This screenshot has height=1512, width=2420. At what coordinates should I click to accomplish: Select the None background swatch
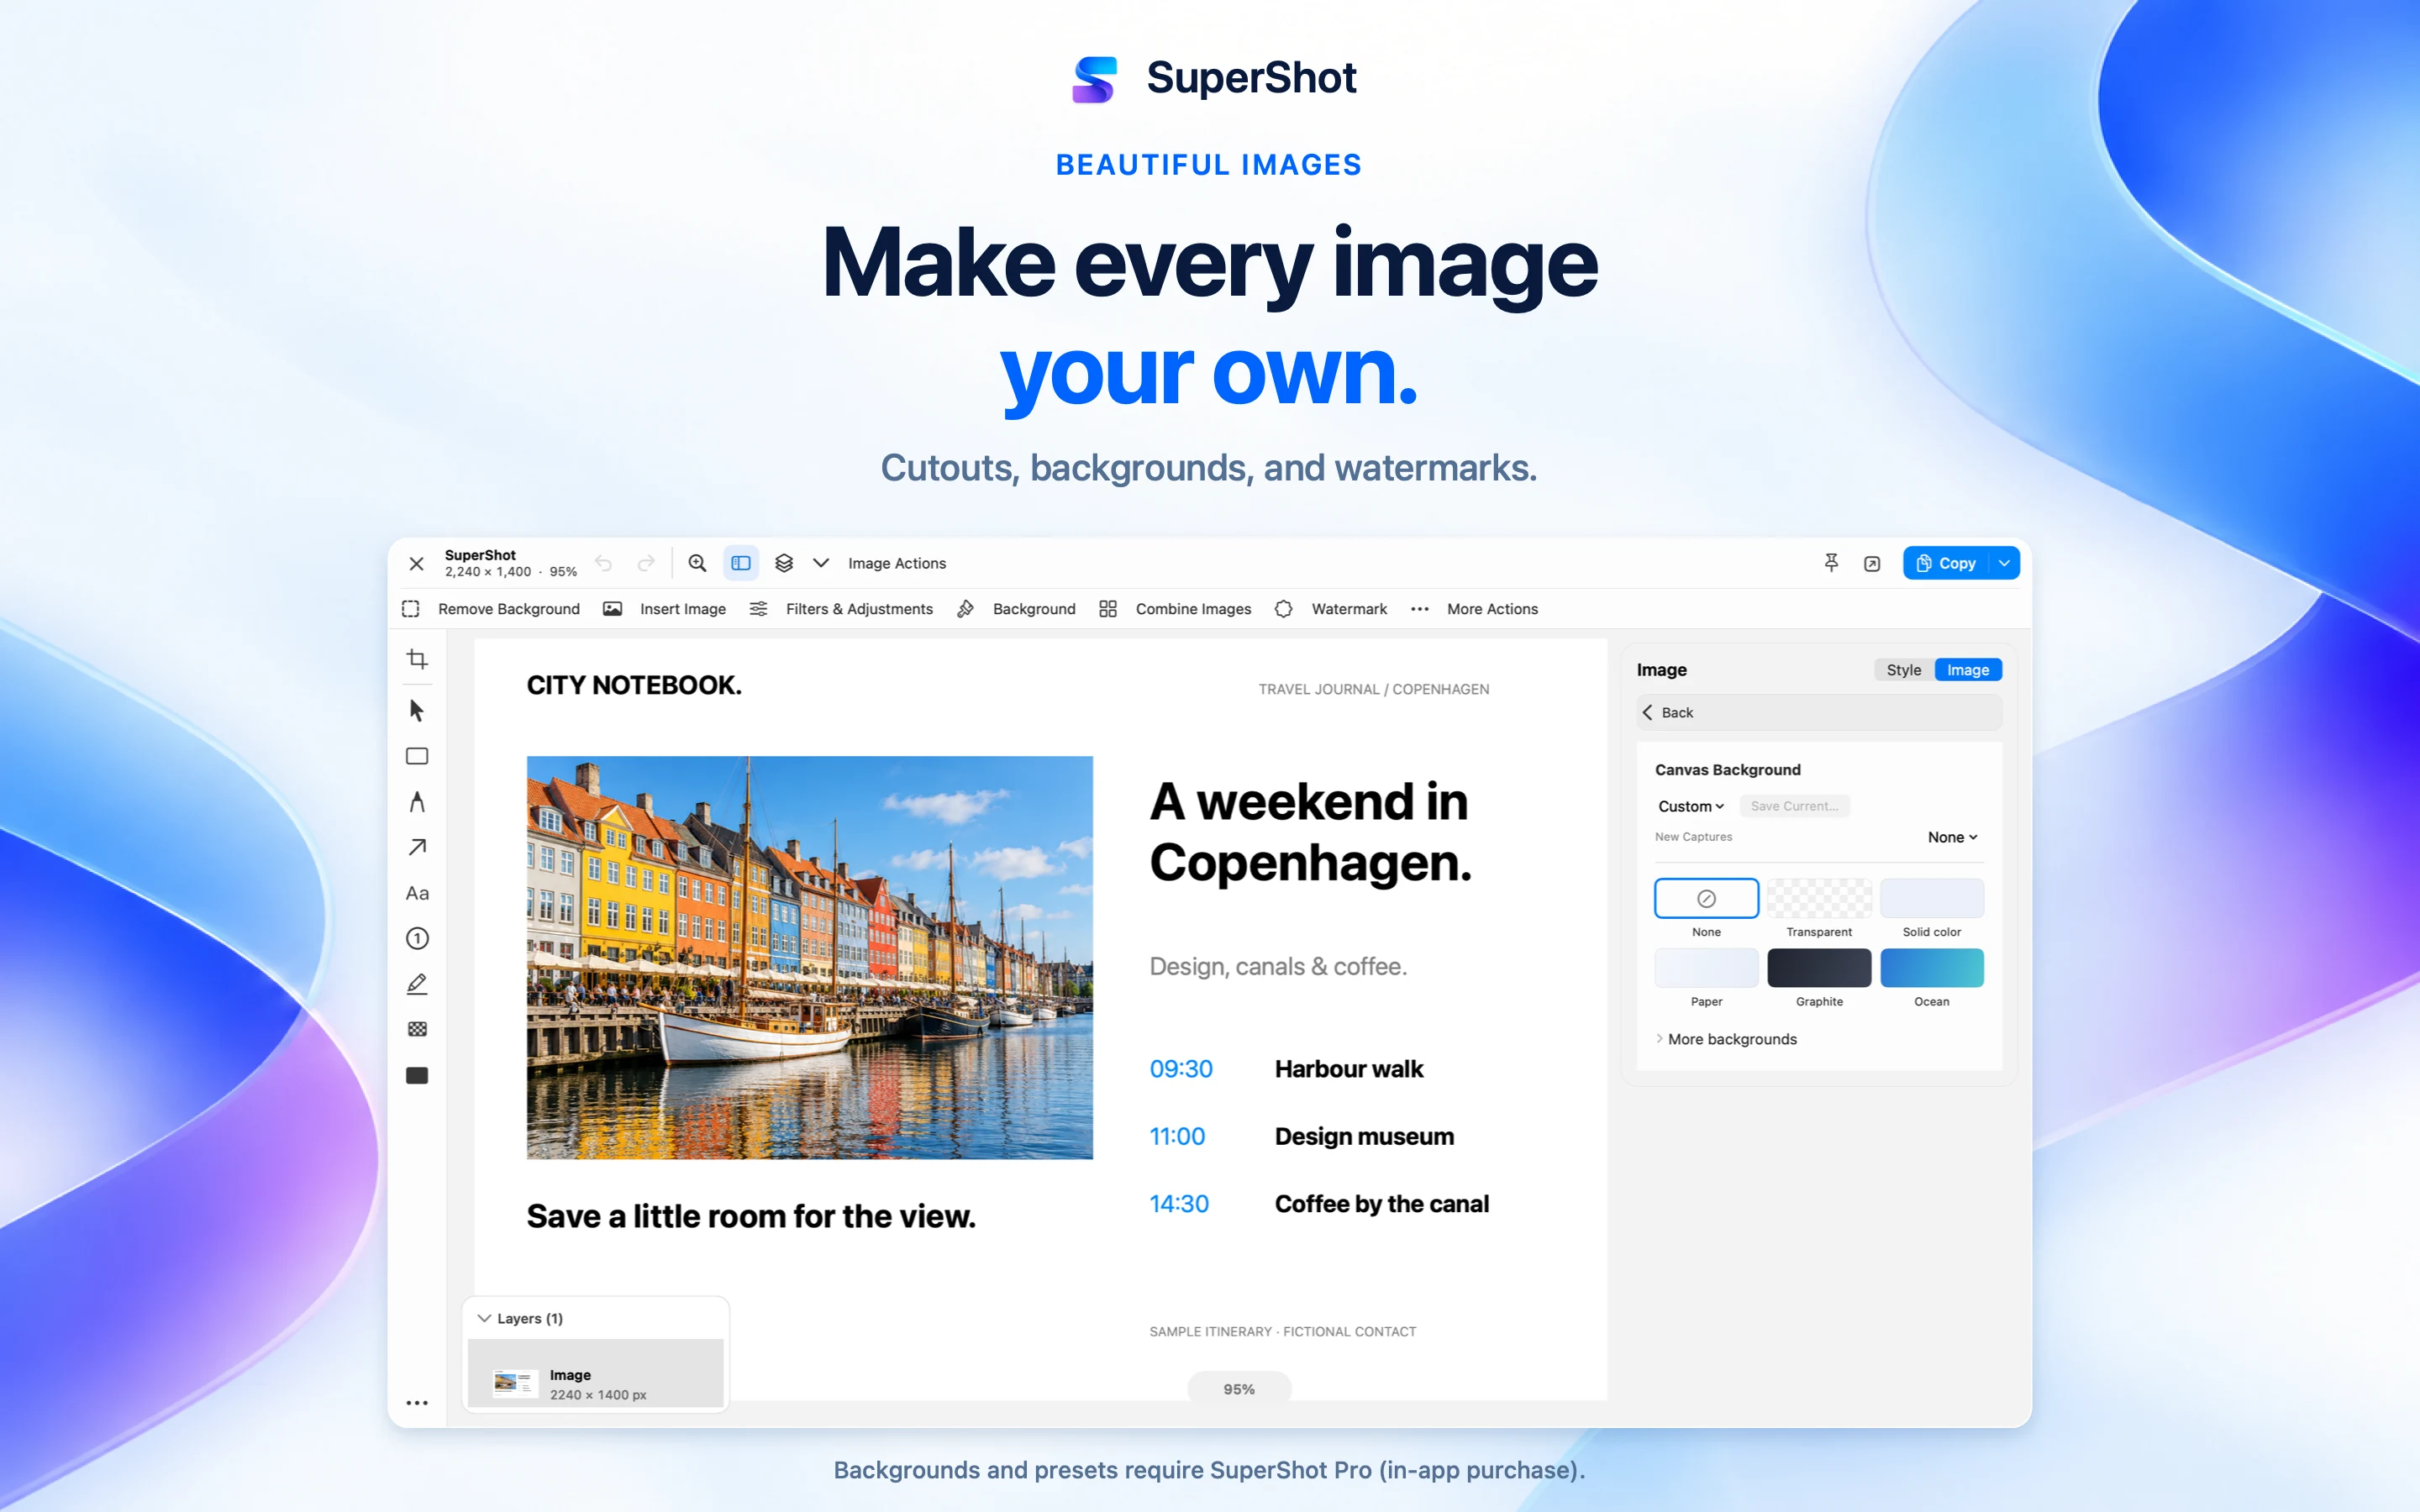point(1706,898)
